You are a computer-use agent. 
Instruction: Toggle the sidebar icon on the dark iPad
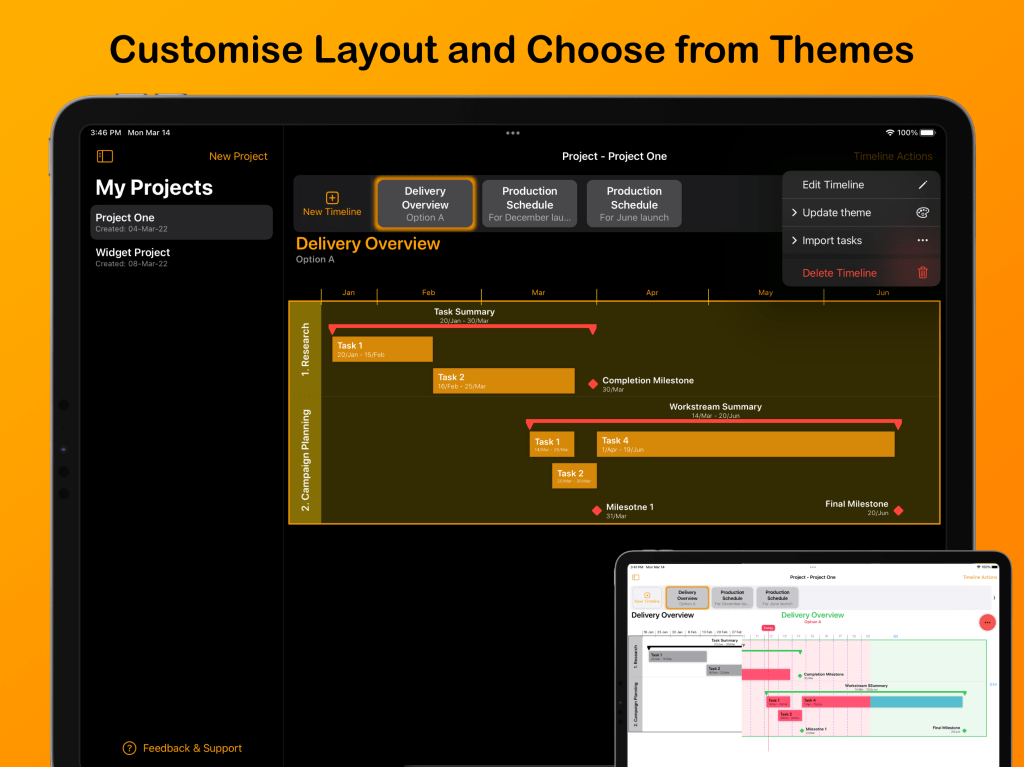point(105,156)
